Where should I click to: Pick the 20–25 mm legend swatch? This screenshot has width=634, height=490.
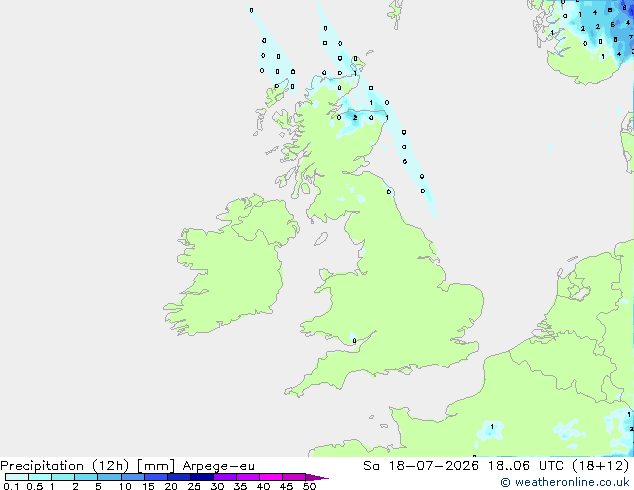point(179,477)
